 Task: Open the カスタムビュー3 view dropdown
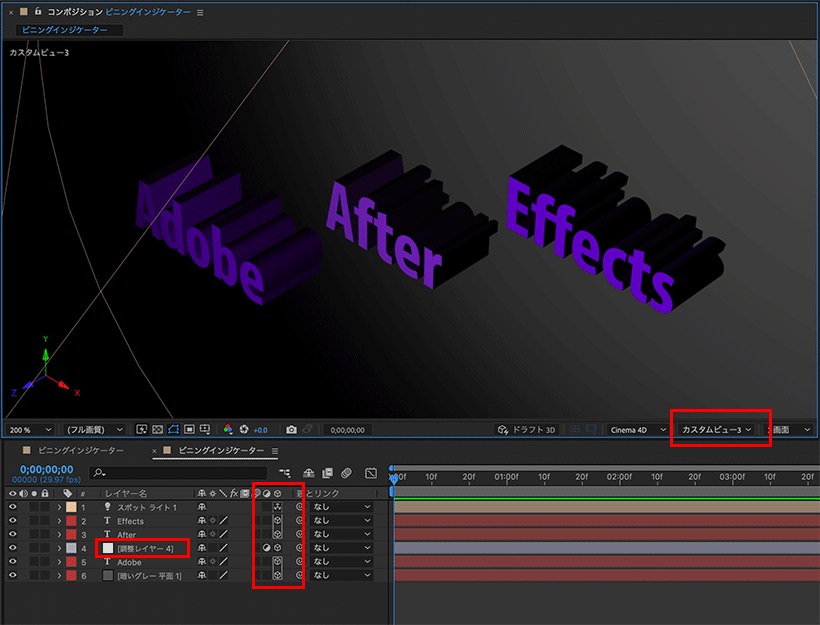(x=716, y=429)
